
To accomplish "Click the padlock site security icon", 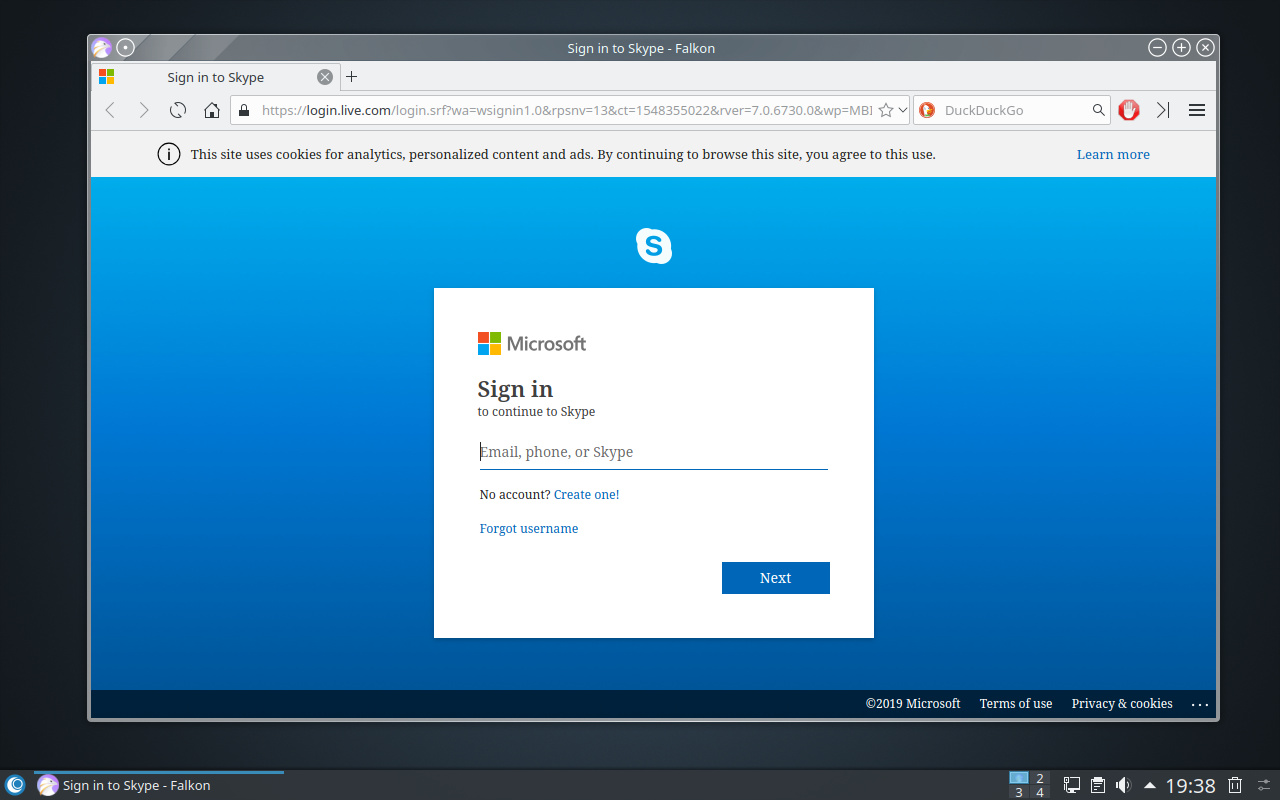I will 243,110.
